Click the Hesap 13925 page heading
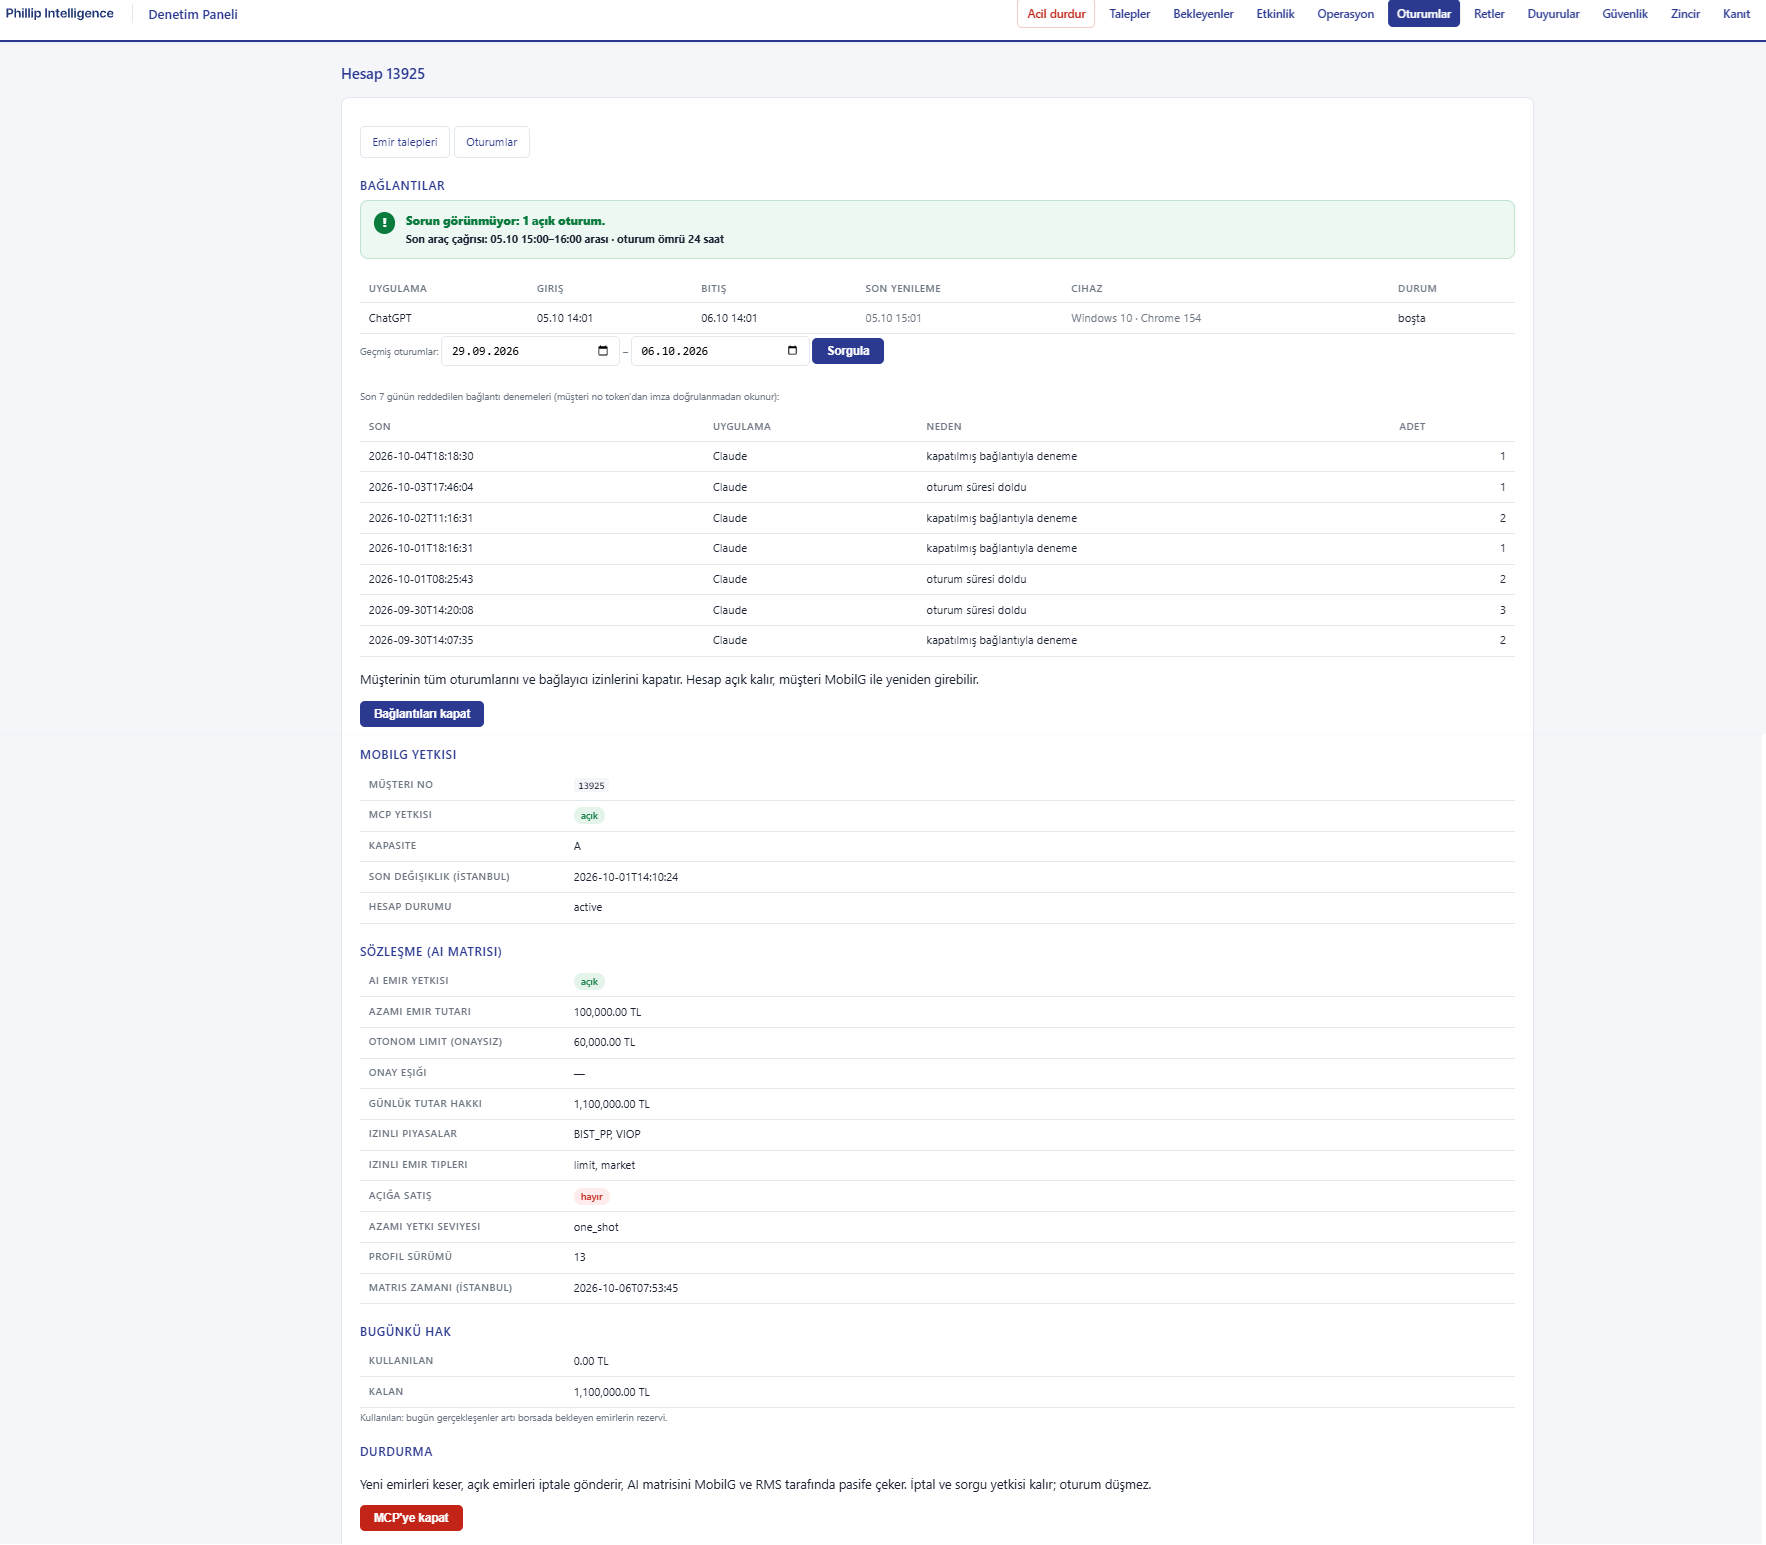1766x1545 pixels. coord(383,74)
